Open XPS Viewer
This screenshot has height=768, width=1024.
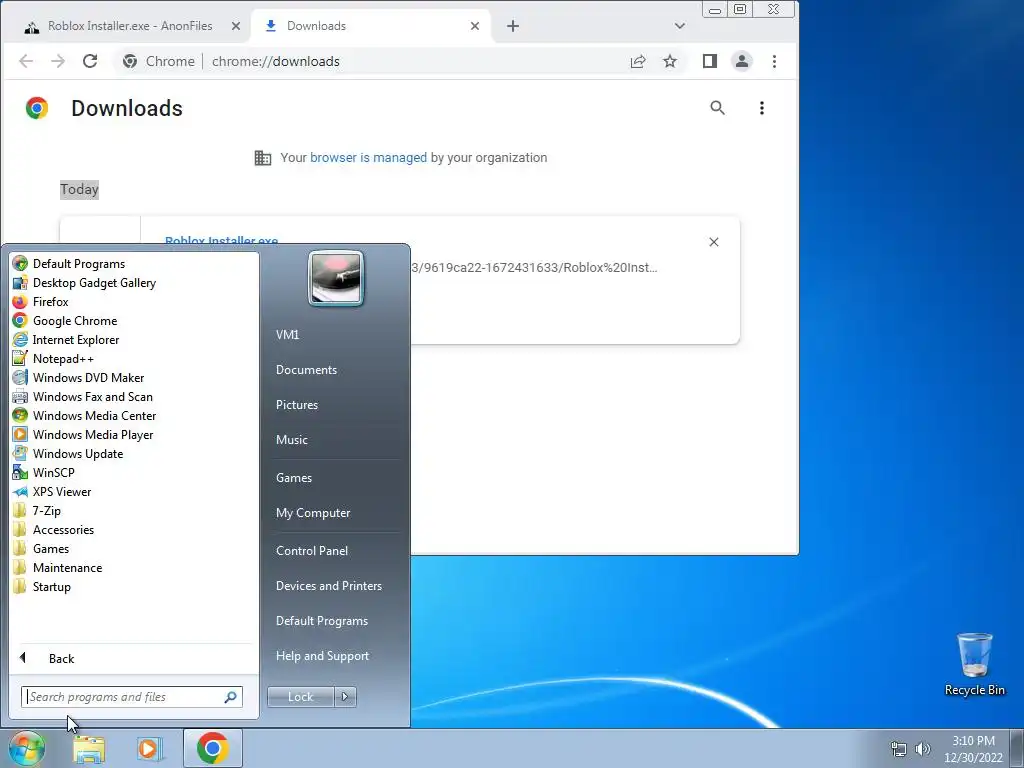(62, 492)
